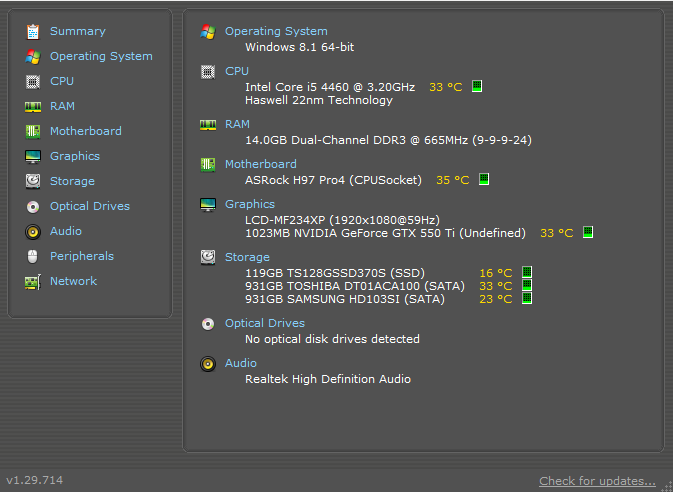Screen dimensions: 673x492
Task: Click the Motherboard icon in sidebar
Action: tap(33, 131)
